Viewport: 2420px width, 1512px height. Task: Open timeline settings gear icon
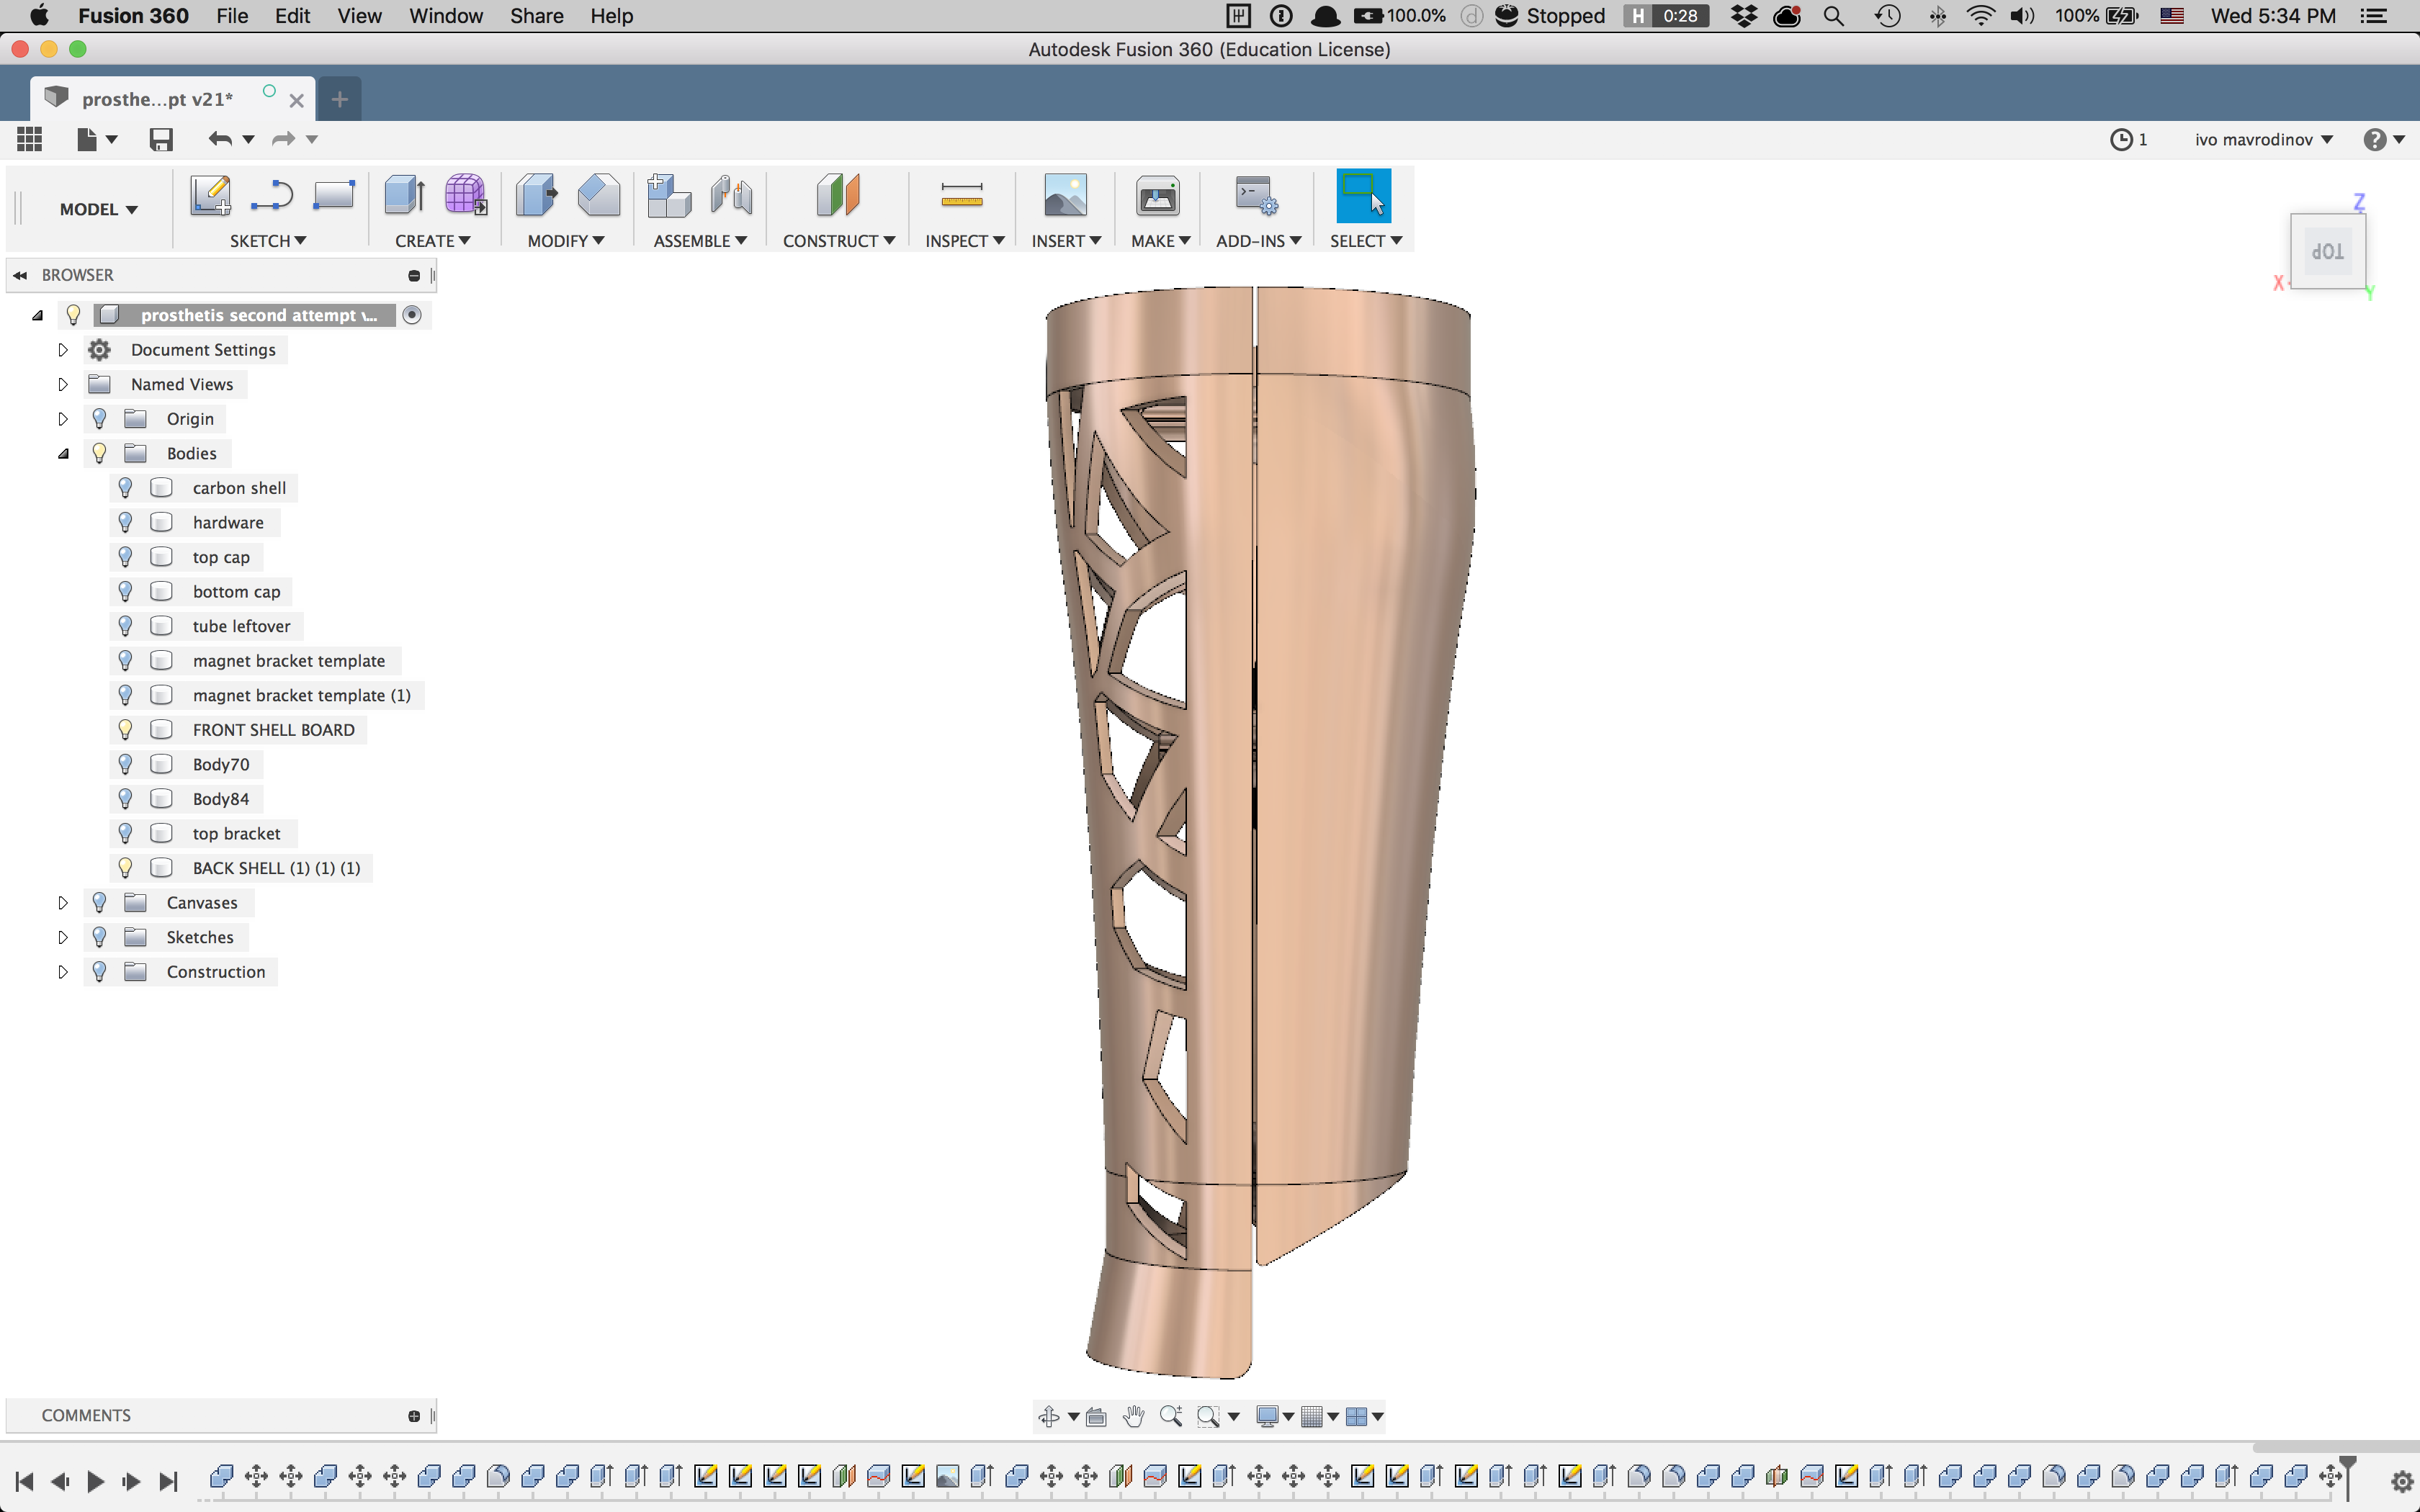coord(2402,1481)
